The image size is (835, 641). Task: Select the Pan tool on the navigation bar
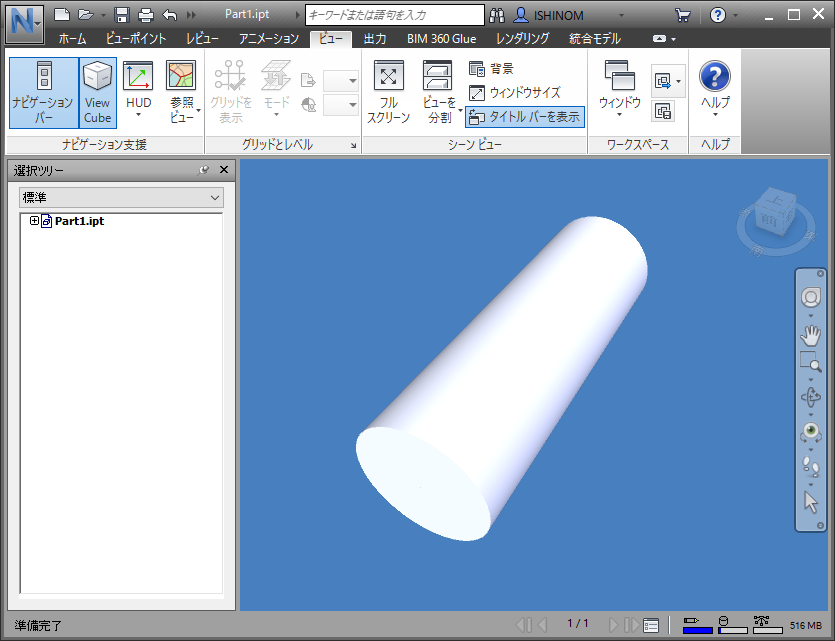coord(810,334)
